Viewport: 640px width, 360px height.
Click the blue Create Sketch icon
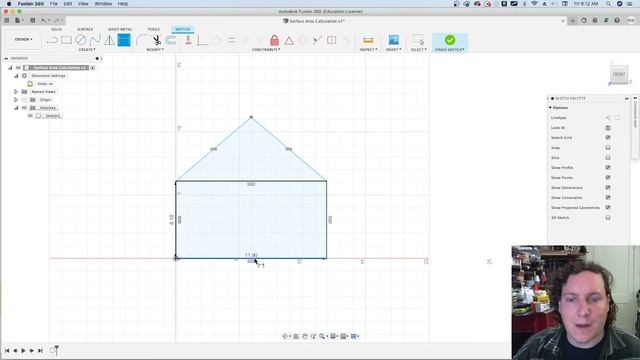coord(124,40)
